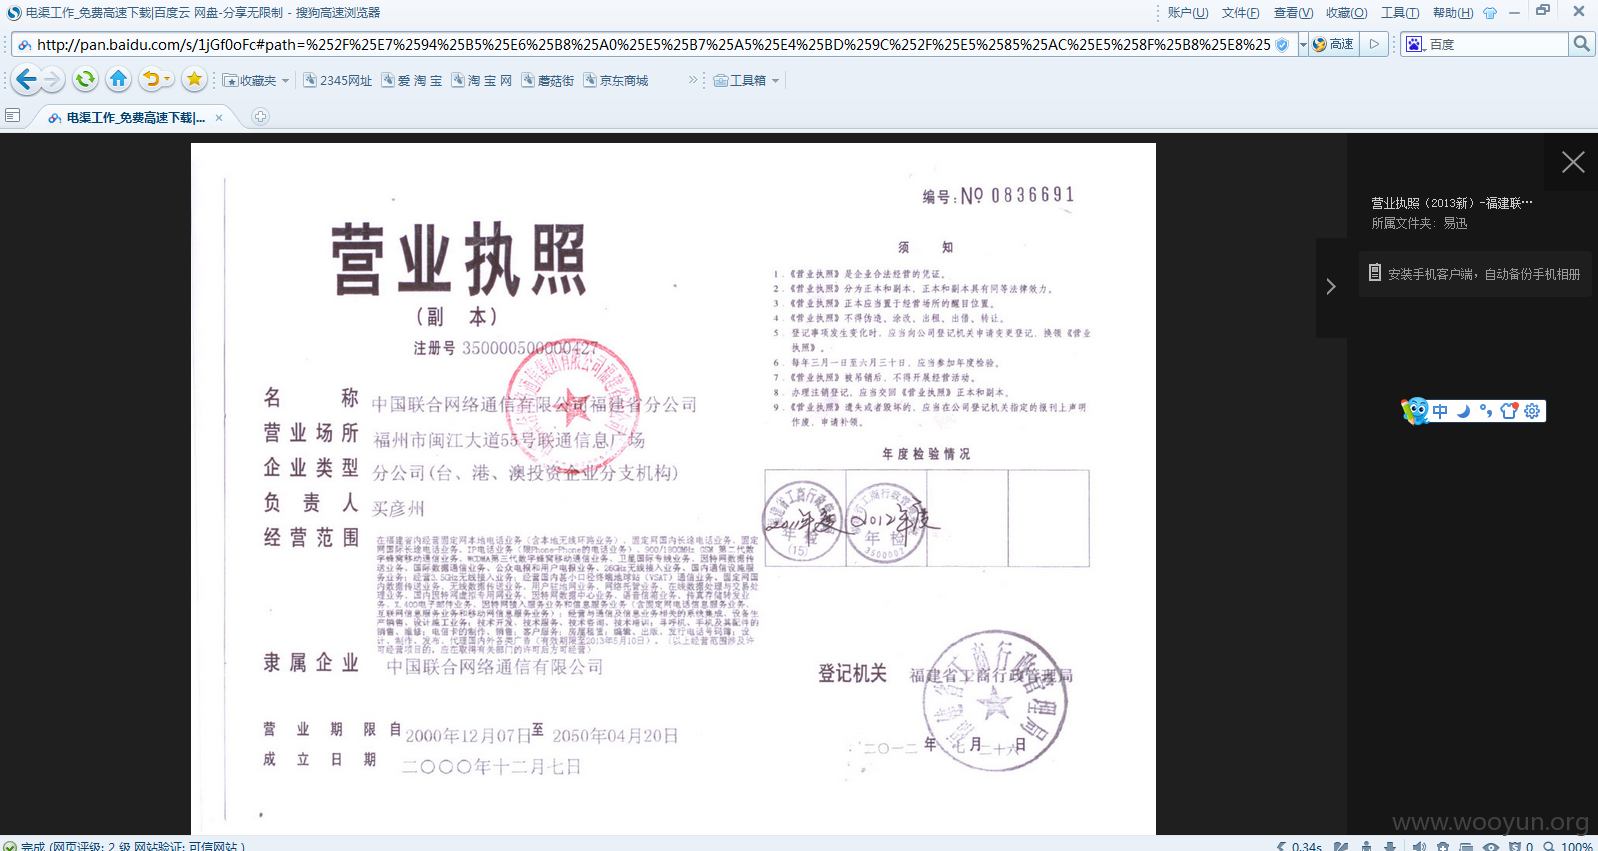Open the 2345网址 bookmark
This screenshot has height=851, width=1598.
tap(338, 80)
